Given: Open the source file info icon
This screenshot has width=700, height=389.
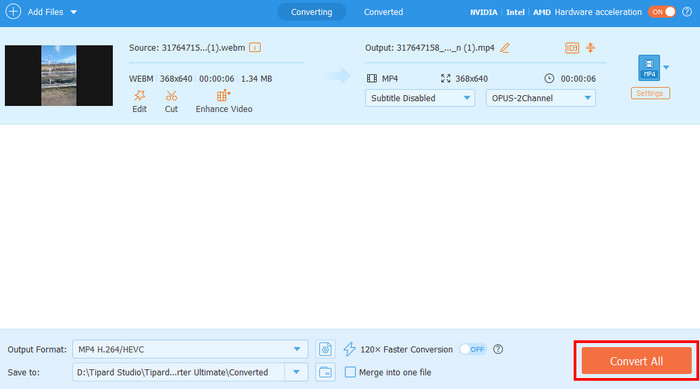Looking at the screenshot, I should 255,47.
